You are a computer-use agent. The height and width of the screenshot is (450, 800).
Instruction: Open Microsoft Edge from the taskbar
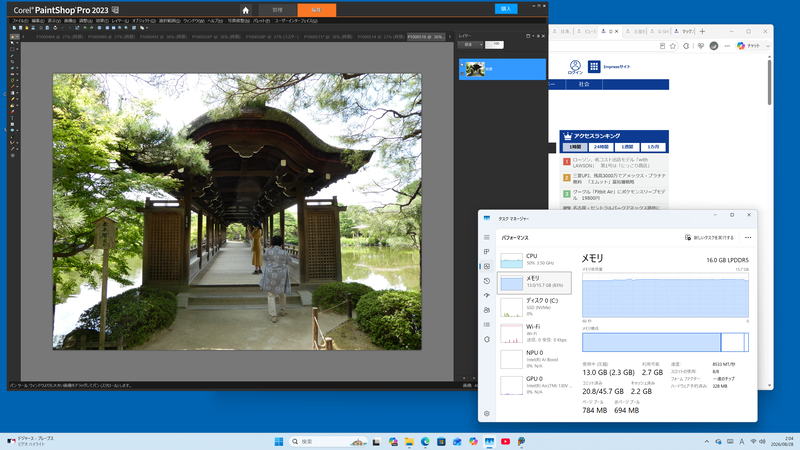coord(425,442)
